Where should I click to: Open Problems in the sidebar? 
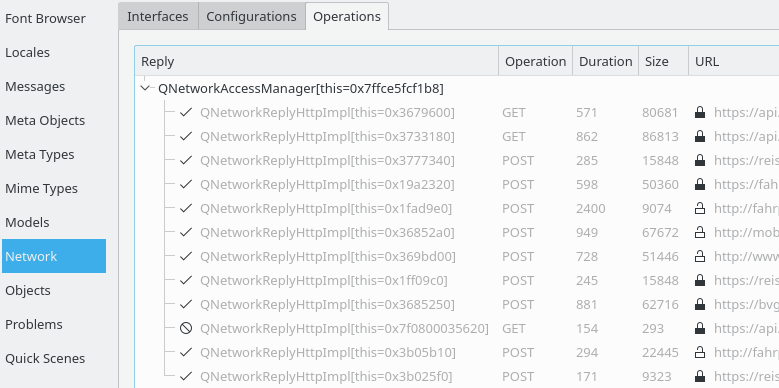(34, 324)
